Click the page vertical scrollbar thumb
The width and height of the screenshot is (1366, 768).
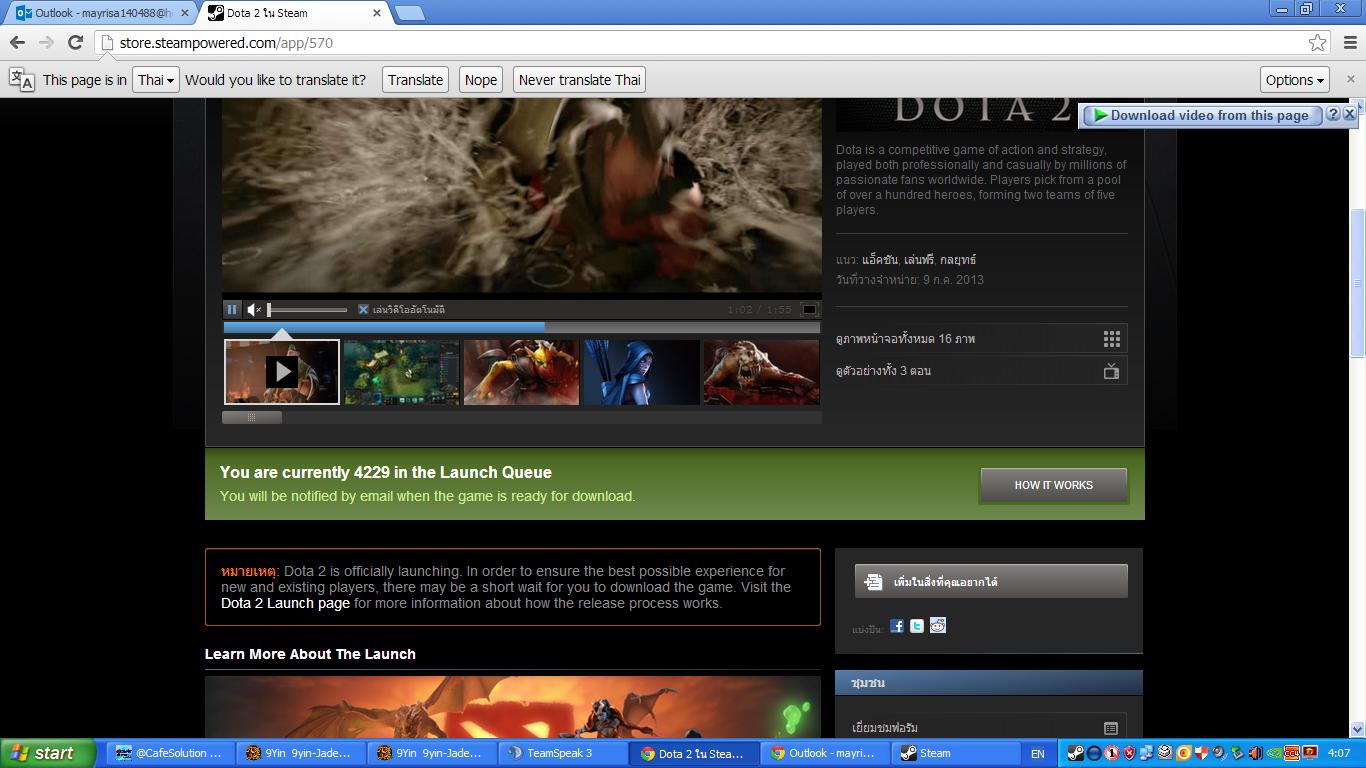point(1358,283)
